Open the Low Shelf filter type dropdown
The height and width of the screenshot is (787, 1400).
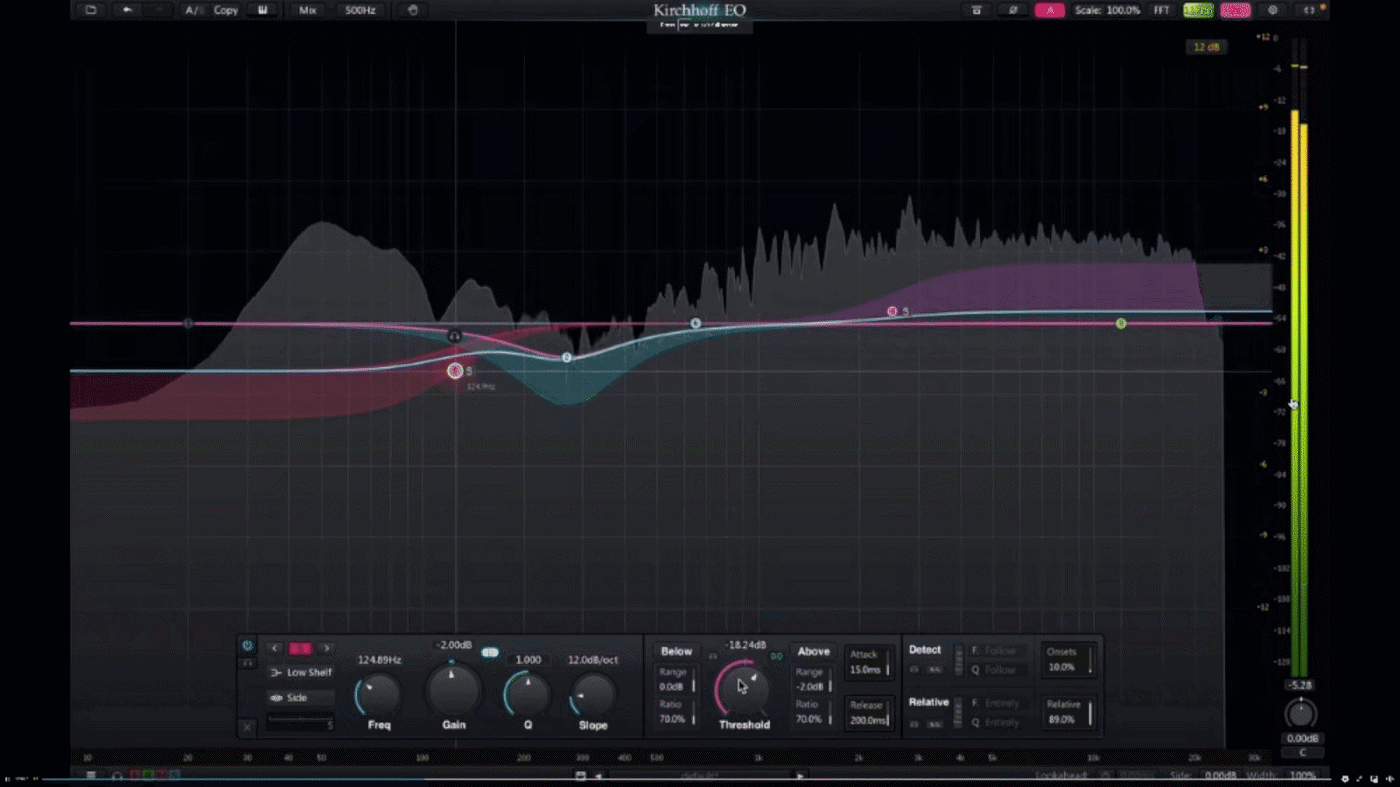pyautogui.click(x=302, y=673)
